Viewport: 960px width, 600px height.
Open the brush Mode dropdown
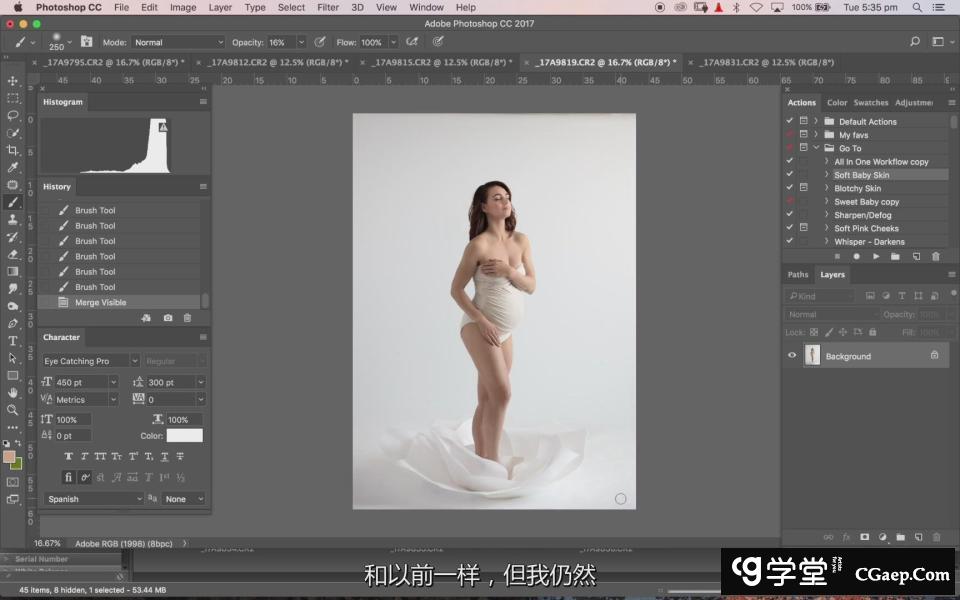[x=178, y=43]
